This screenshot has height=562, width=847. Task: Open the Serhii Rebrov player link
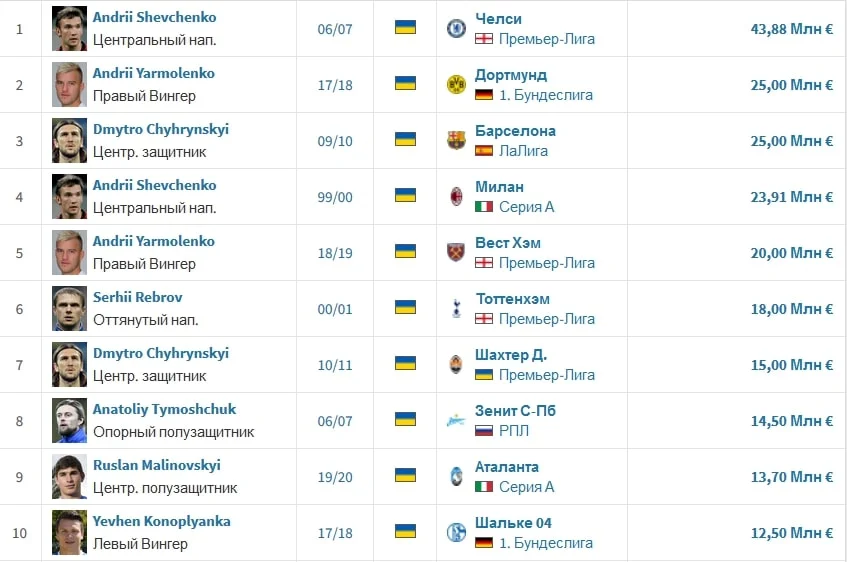tap(137, 297)
